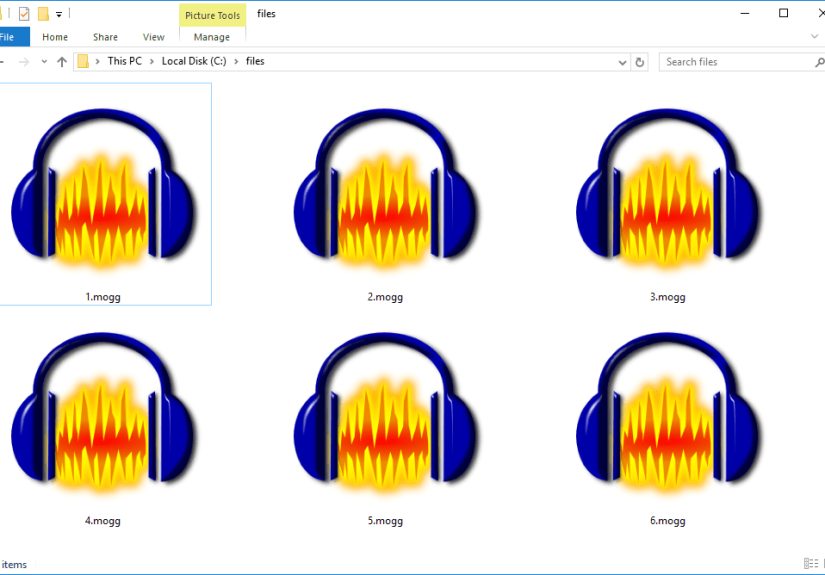
Task: Click the Picture Tools contextual tab
Action: (x=213, y=15)
